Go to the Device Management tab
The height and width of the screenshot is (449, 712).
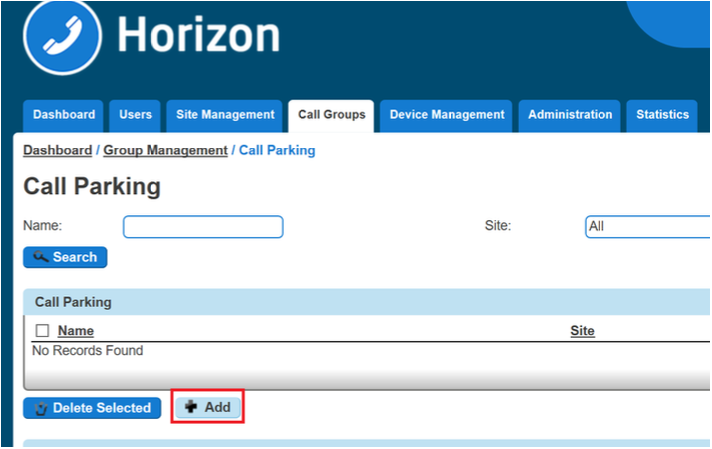pyautogui.click(x=446, y=115)
